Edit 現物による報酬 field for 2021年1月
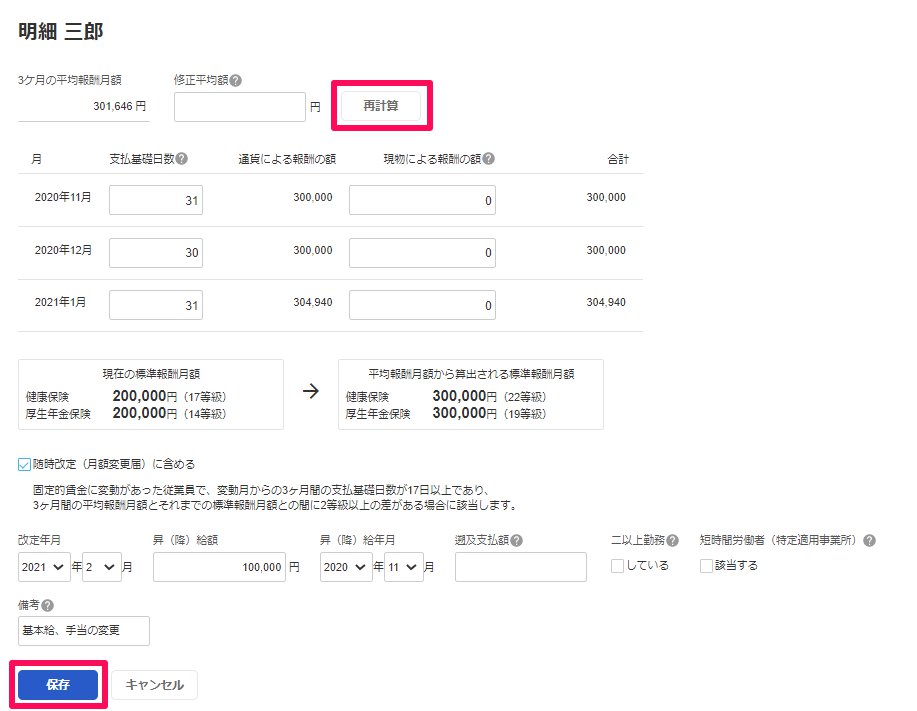 (422, 305)
